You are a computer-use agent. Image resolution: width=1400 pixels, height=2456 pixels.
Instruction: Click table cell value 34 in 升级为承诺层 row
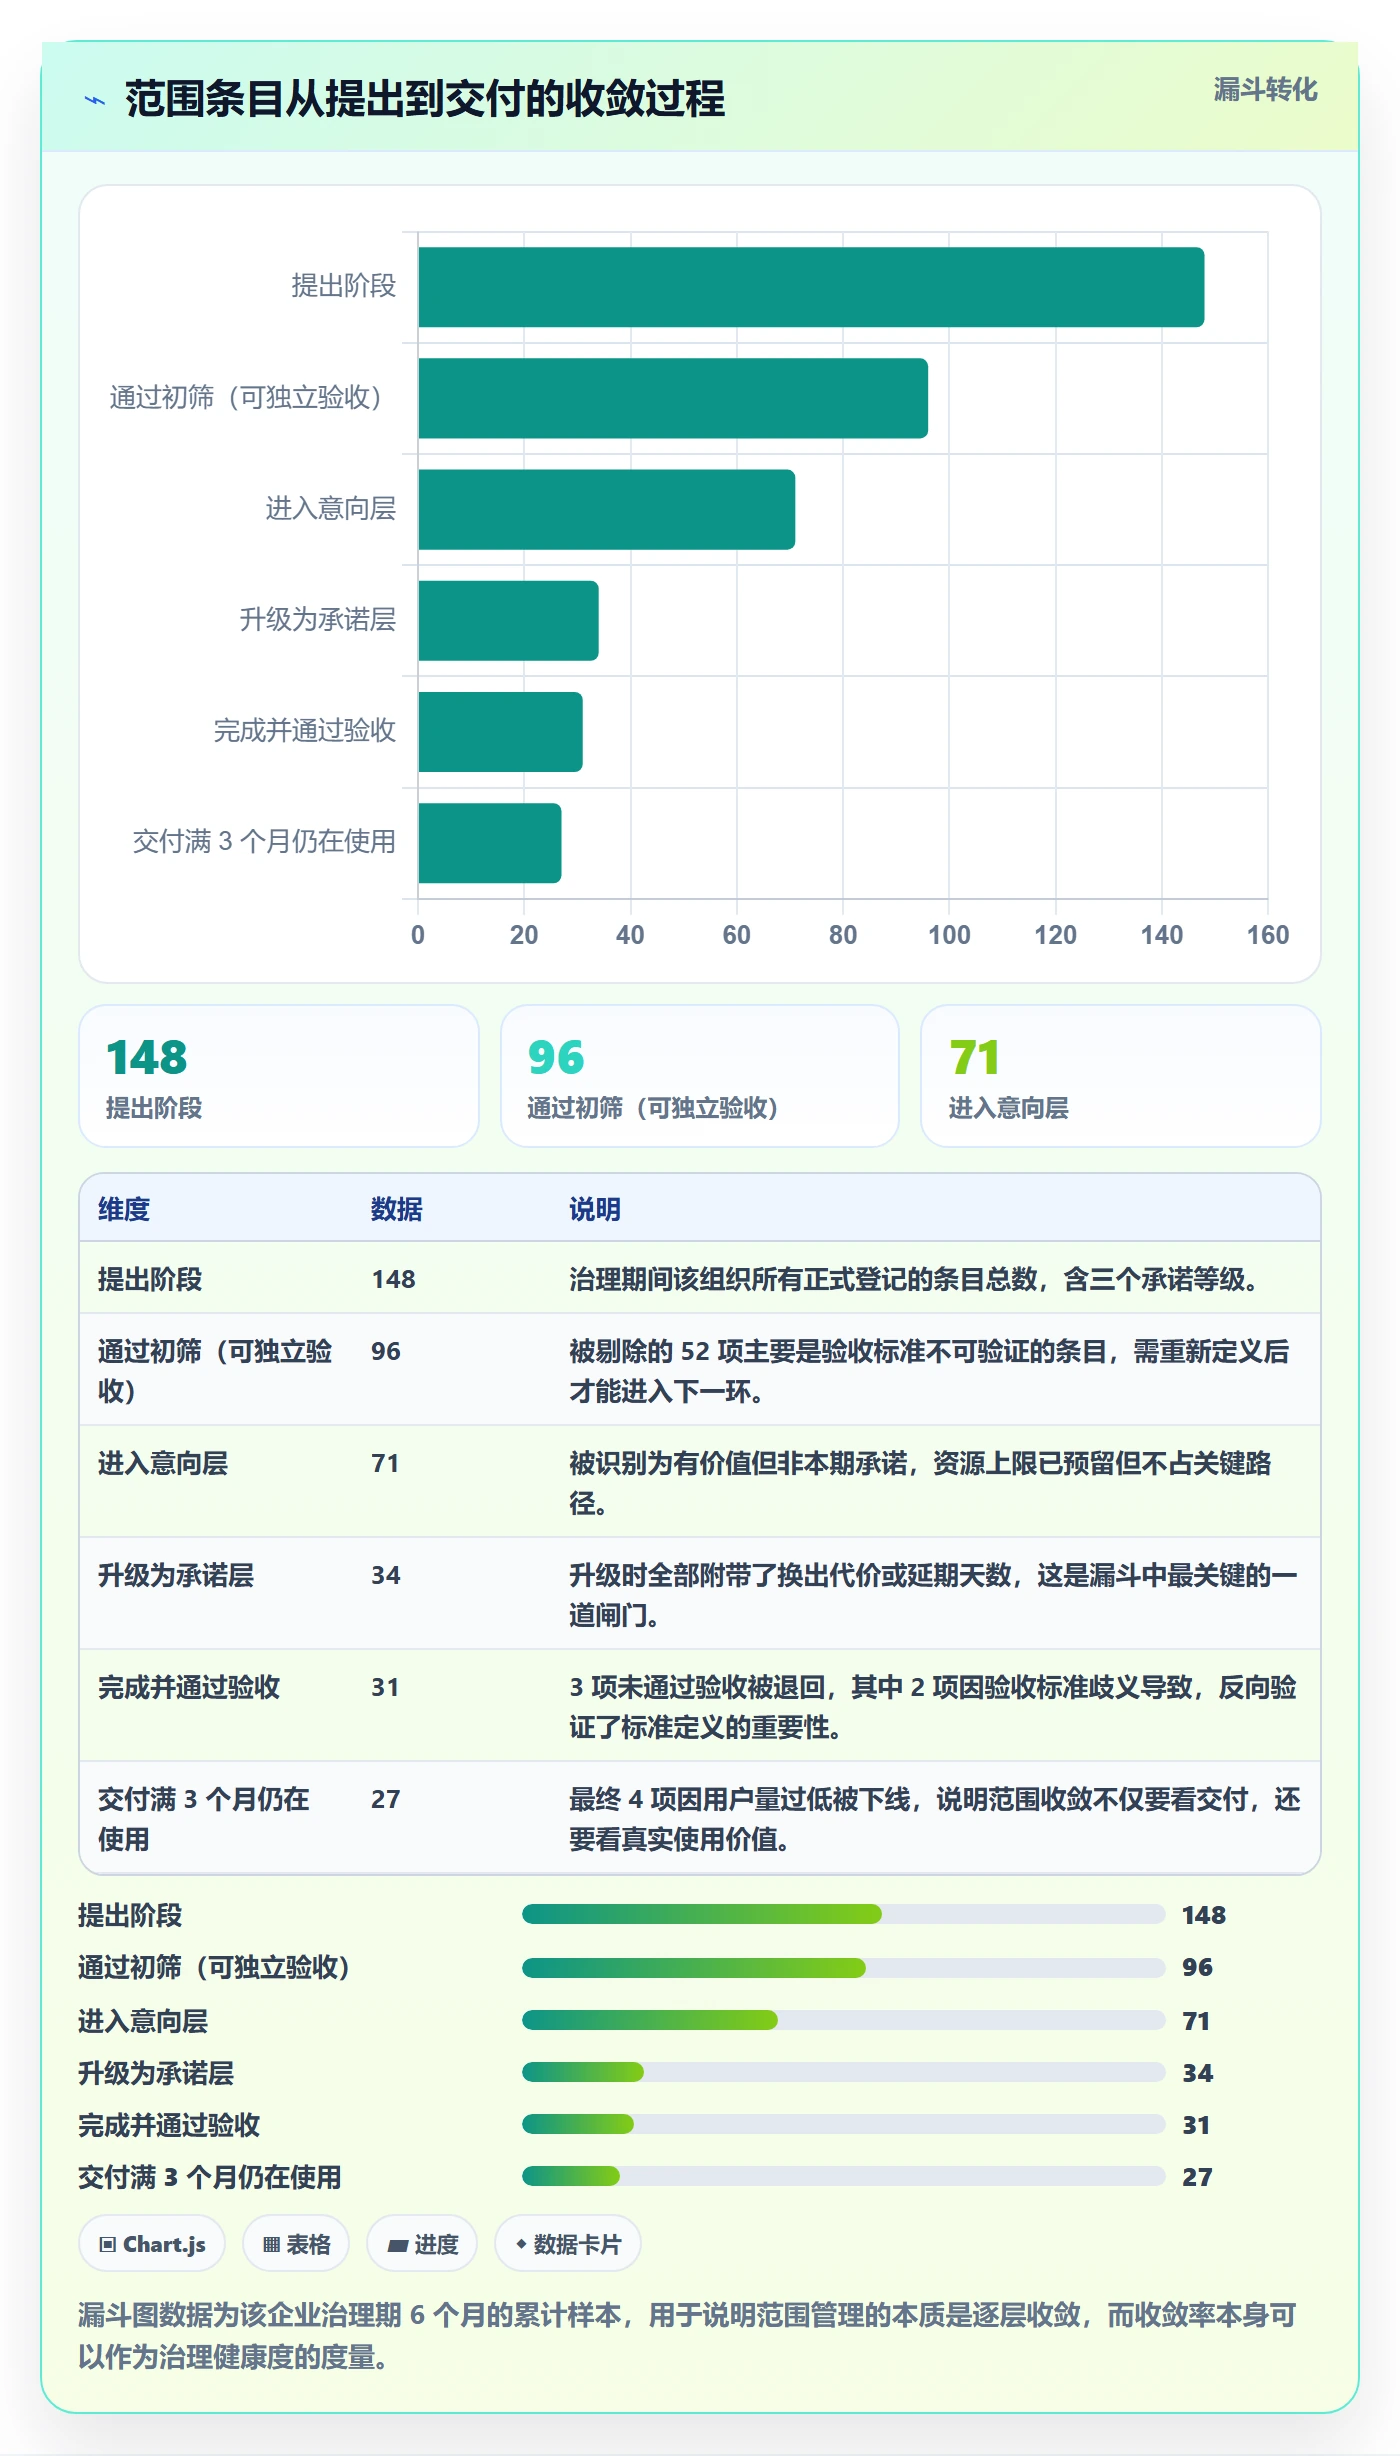386,1575
